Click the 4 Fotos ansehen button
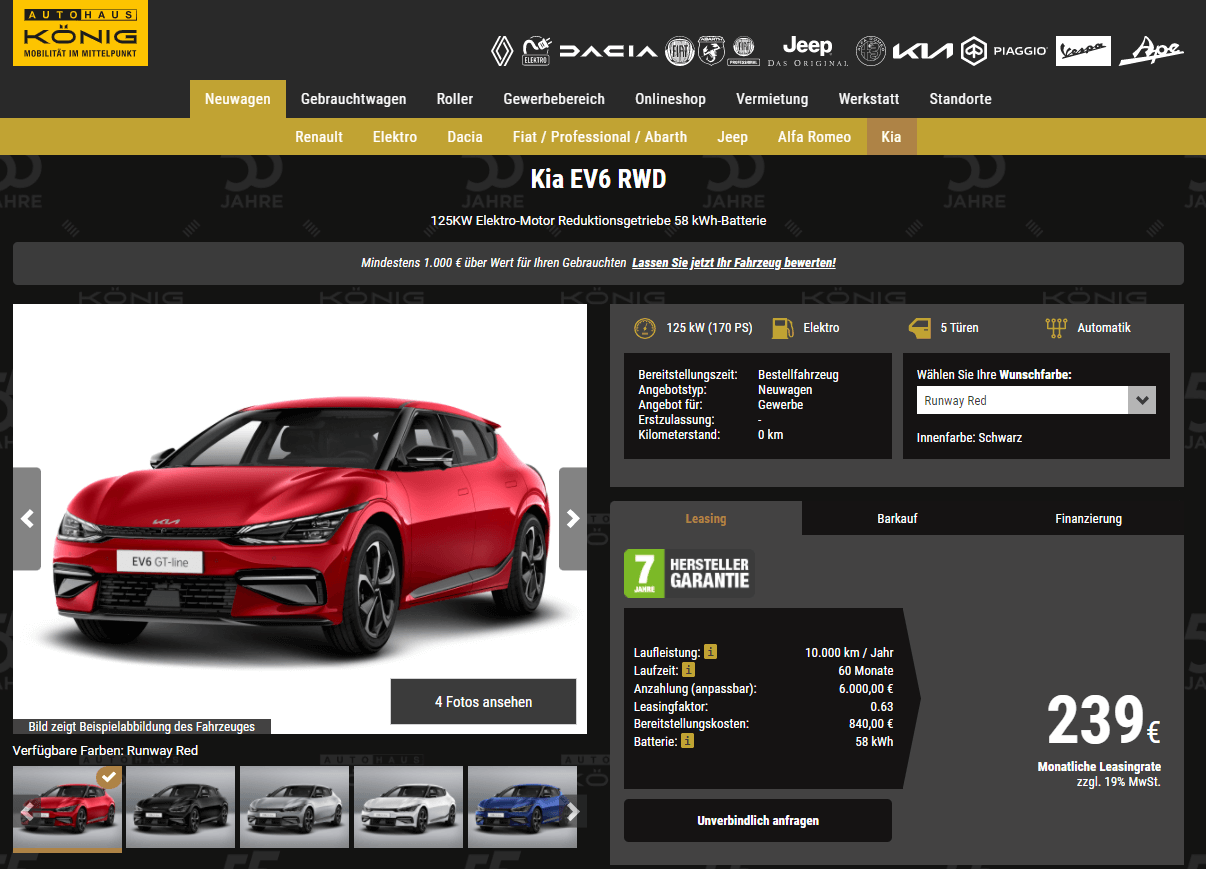The width and height of the screenshot is (1206, 869). pyautogui.click(x=483, y=702)
